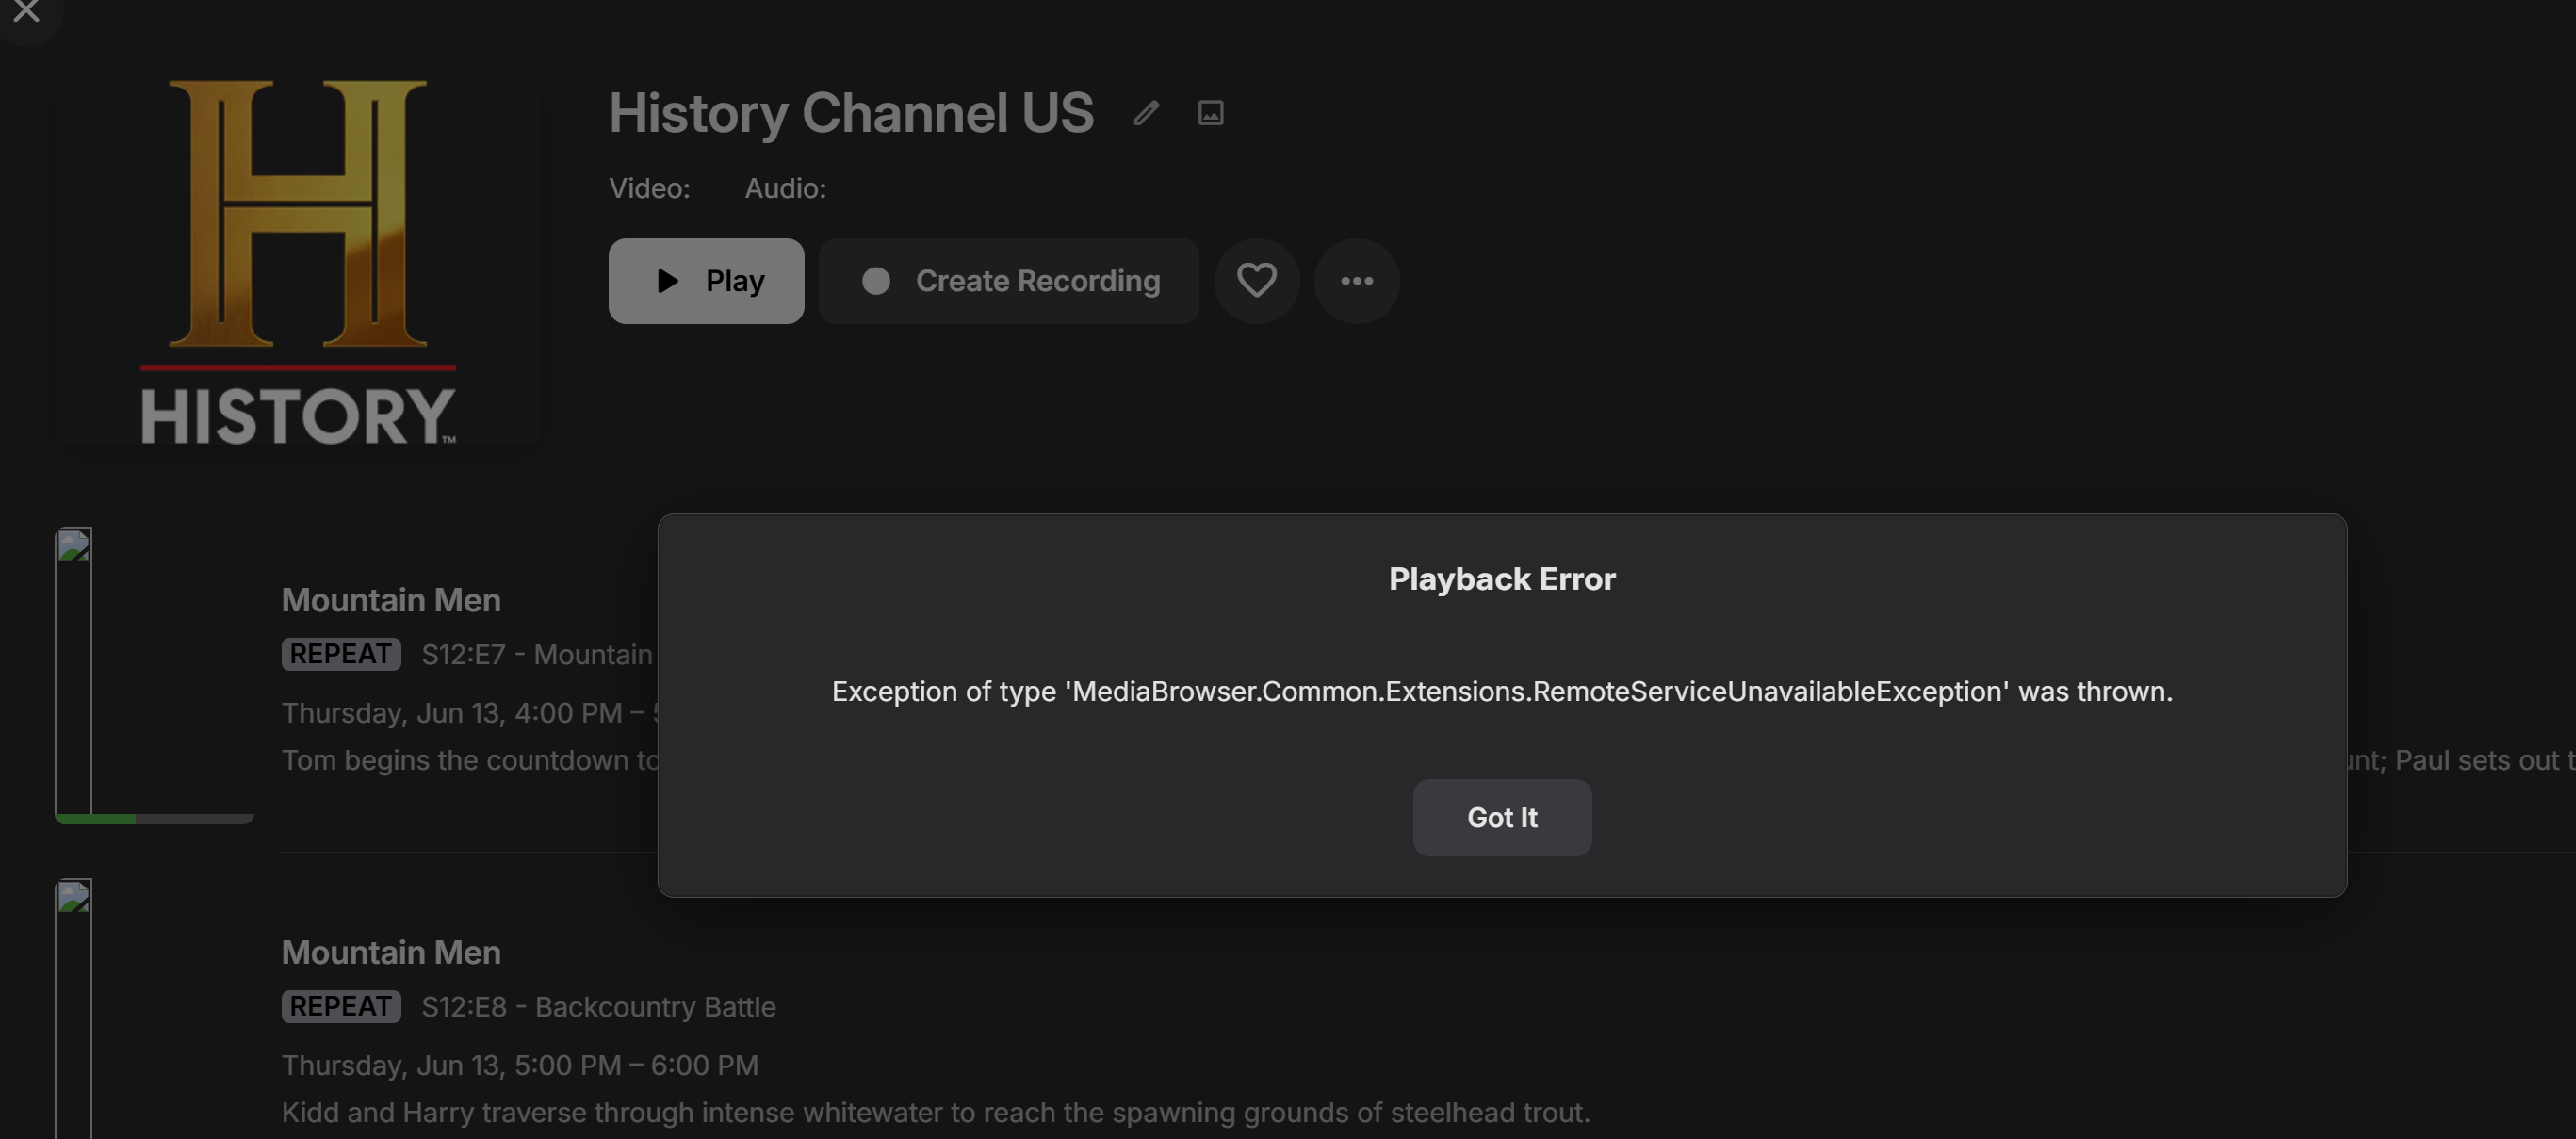Click the S12:E8 - Backcountry Battle episode text
Image resolution: width=2576 pixels, height=1139 pixels.
coord(598,1006)
